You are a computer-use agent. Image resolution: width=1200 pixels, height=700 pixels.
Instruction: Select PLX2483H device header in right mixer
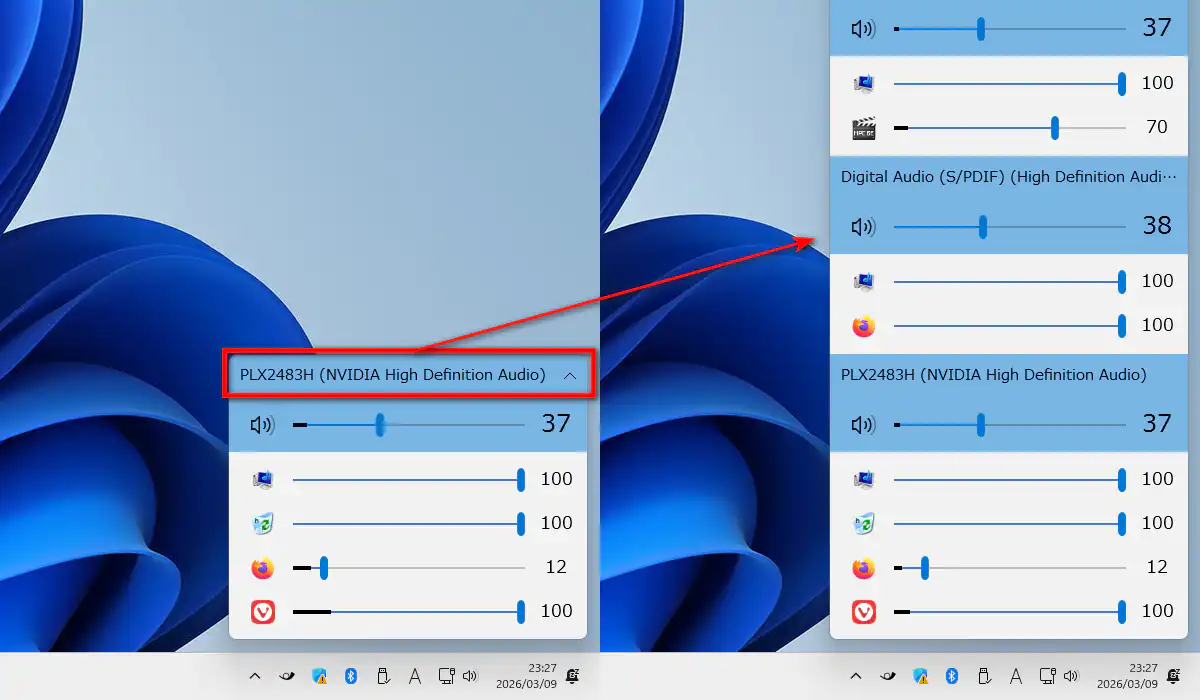click(993, 375)
